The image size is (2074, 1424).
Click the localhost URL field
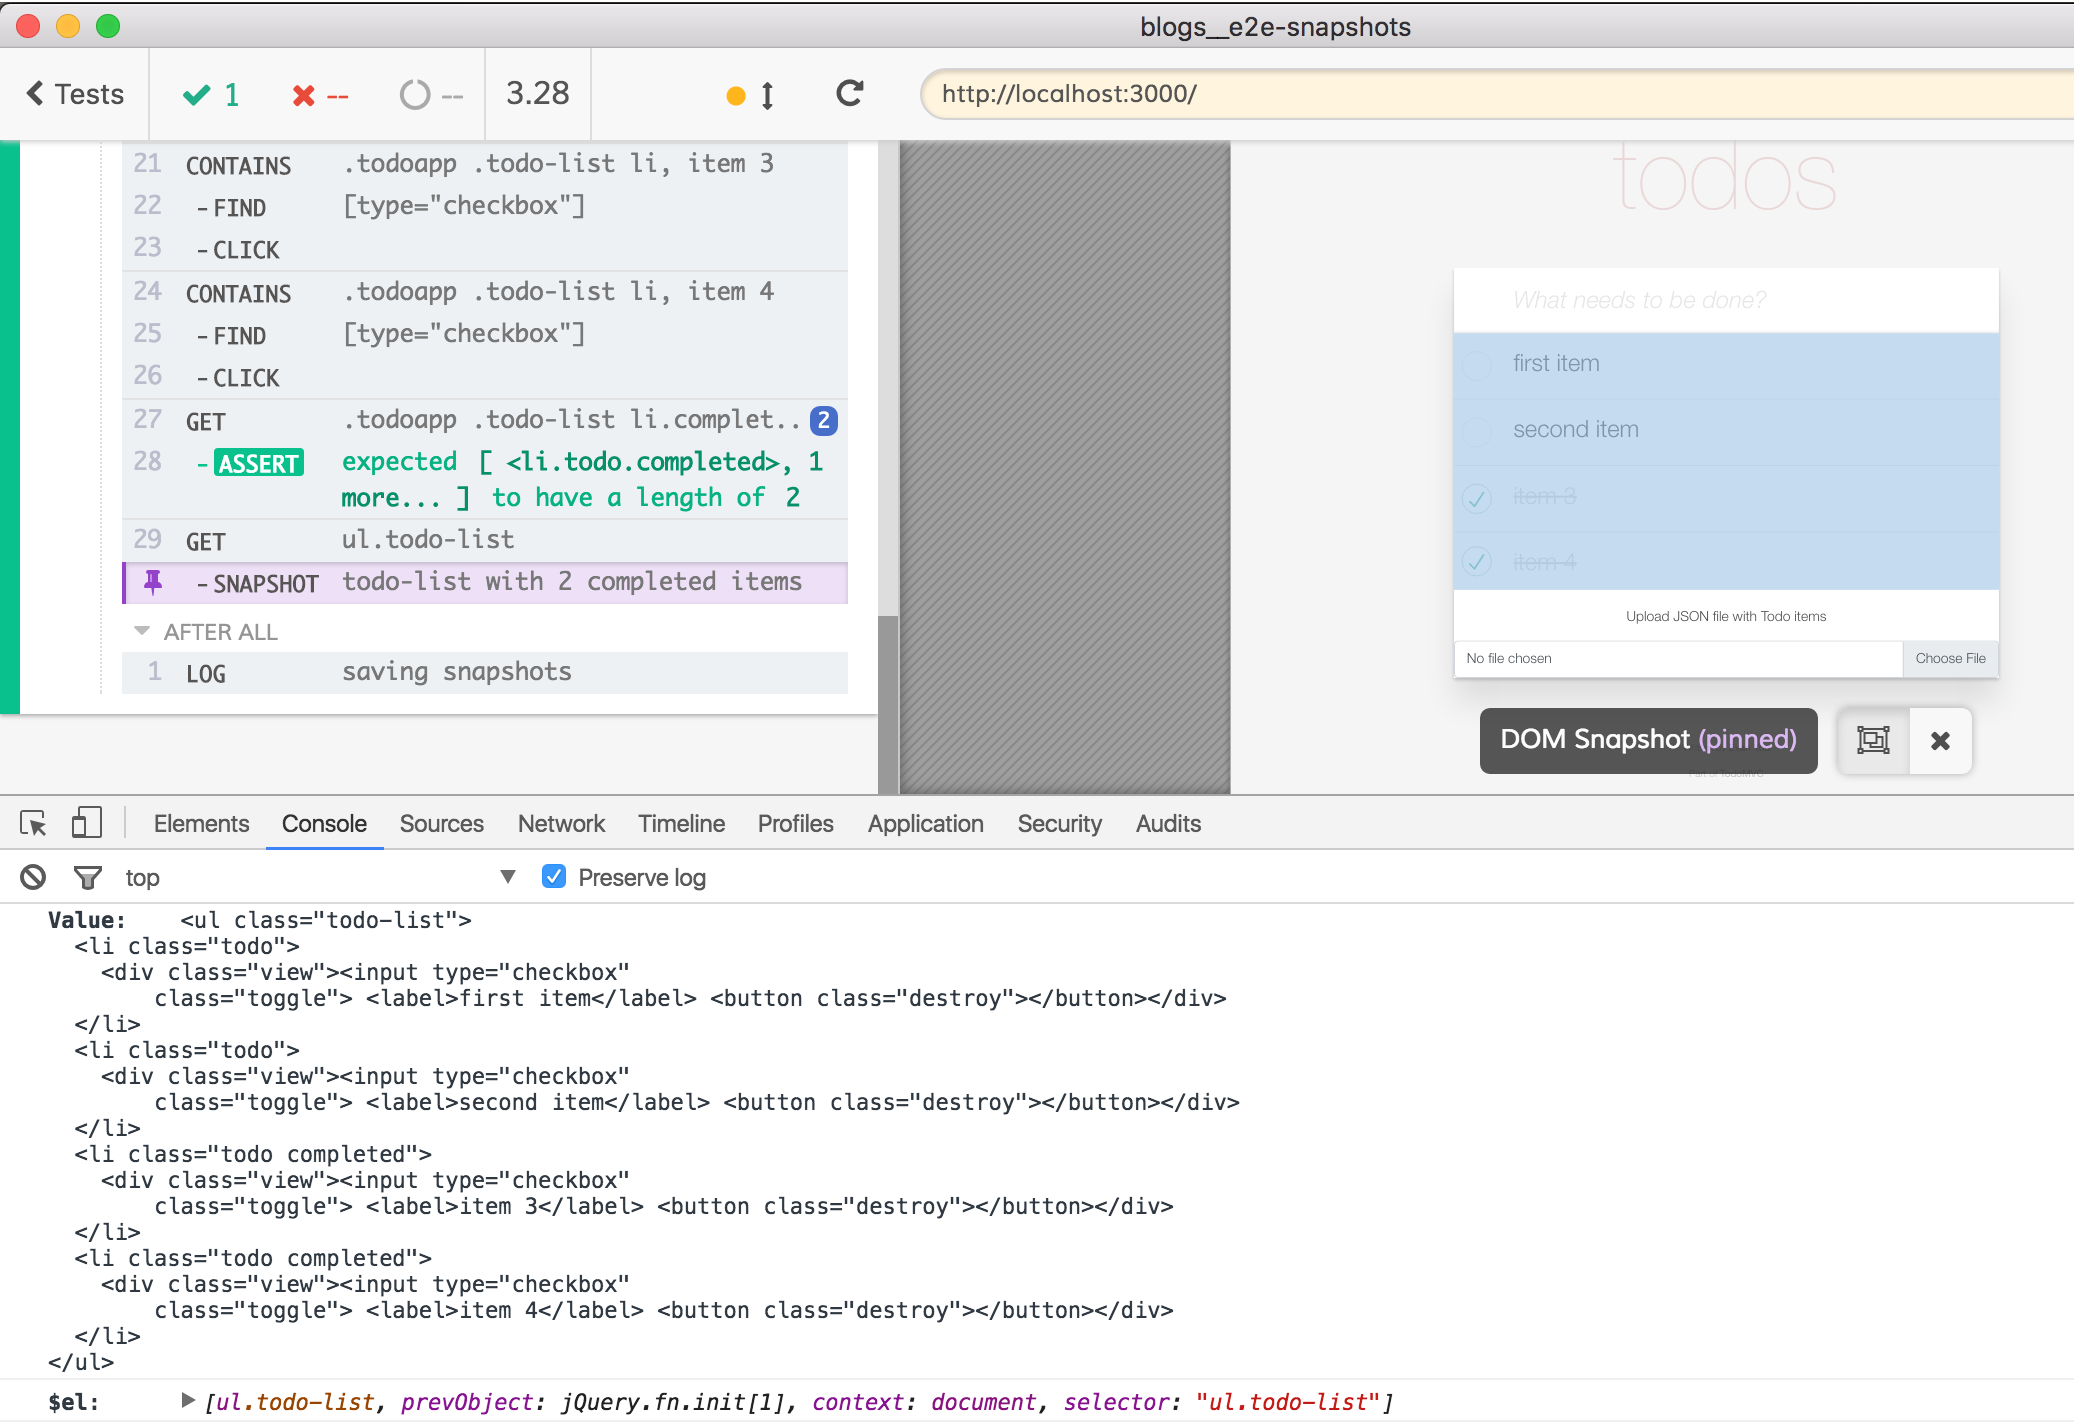point(1400,94)
